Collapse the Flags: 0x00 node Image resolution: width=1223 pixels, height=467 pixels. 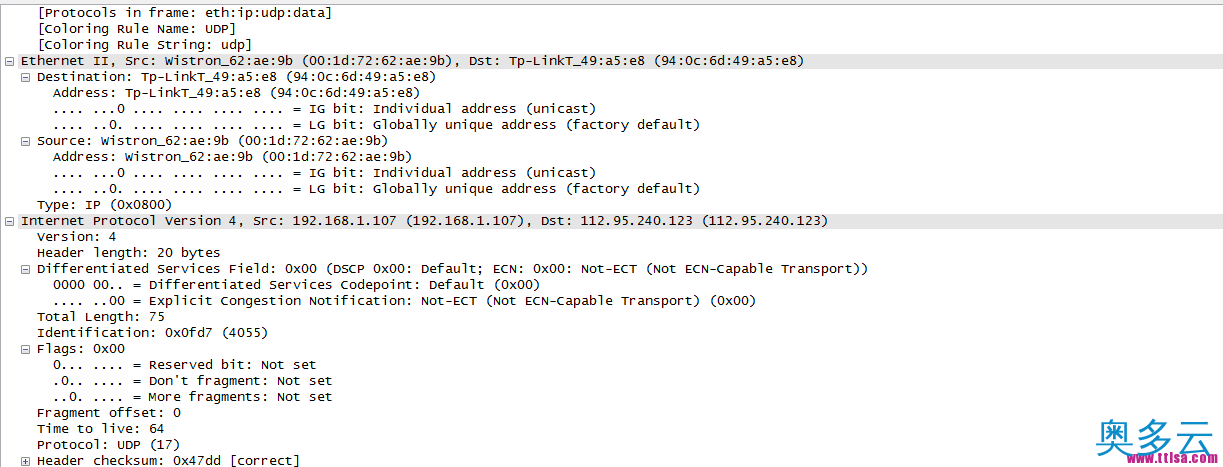[x=26, y=349]
